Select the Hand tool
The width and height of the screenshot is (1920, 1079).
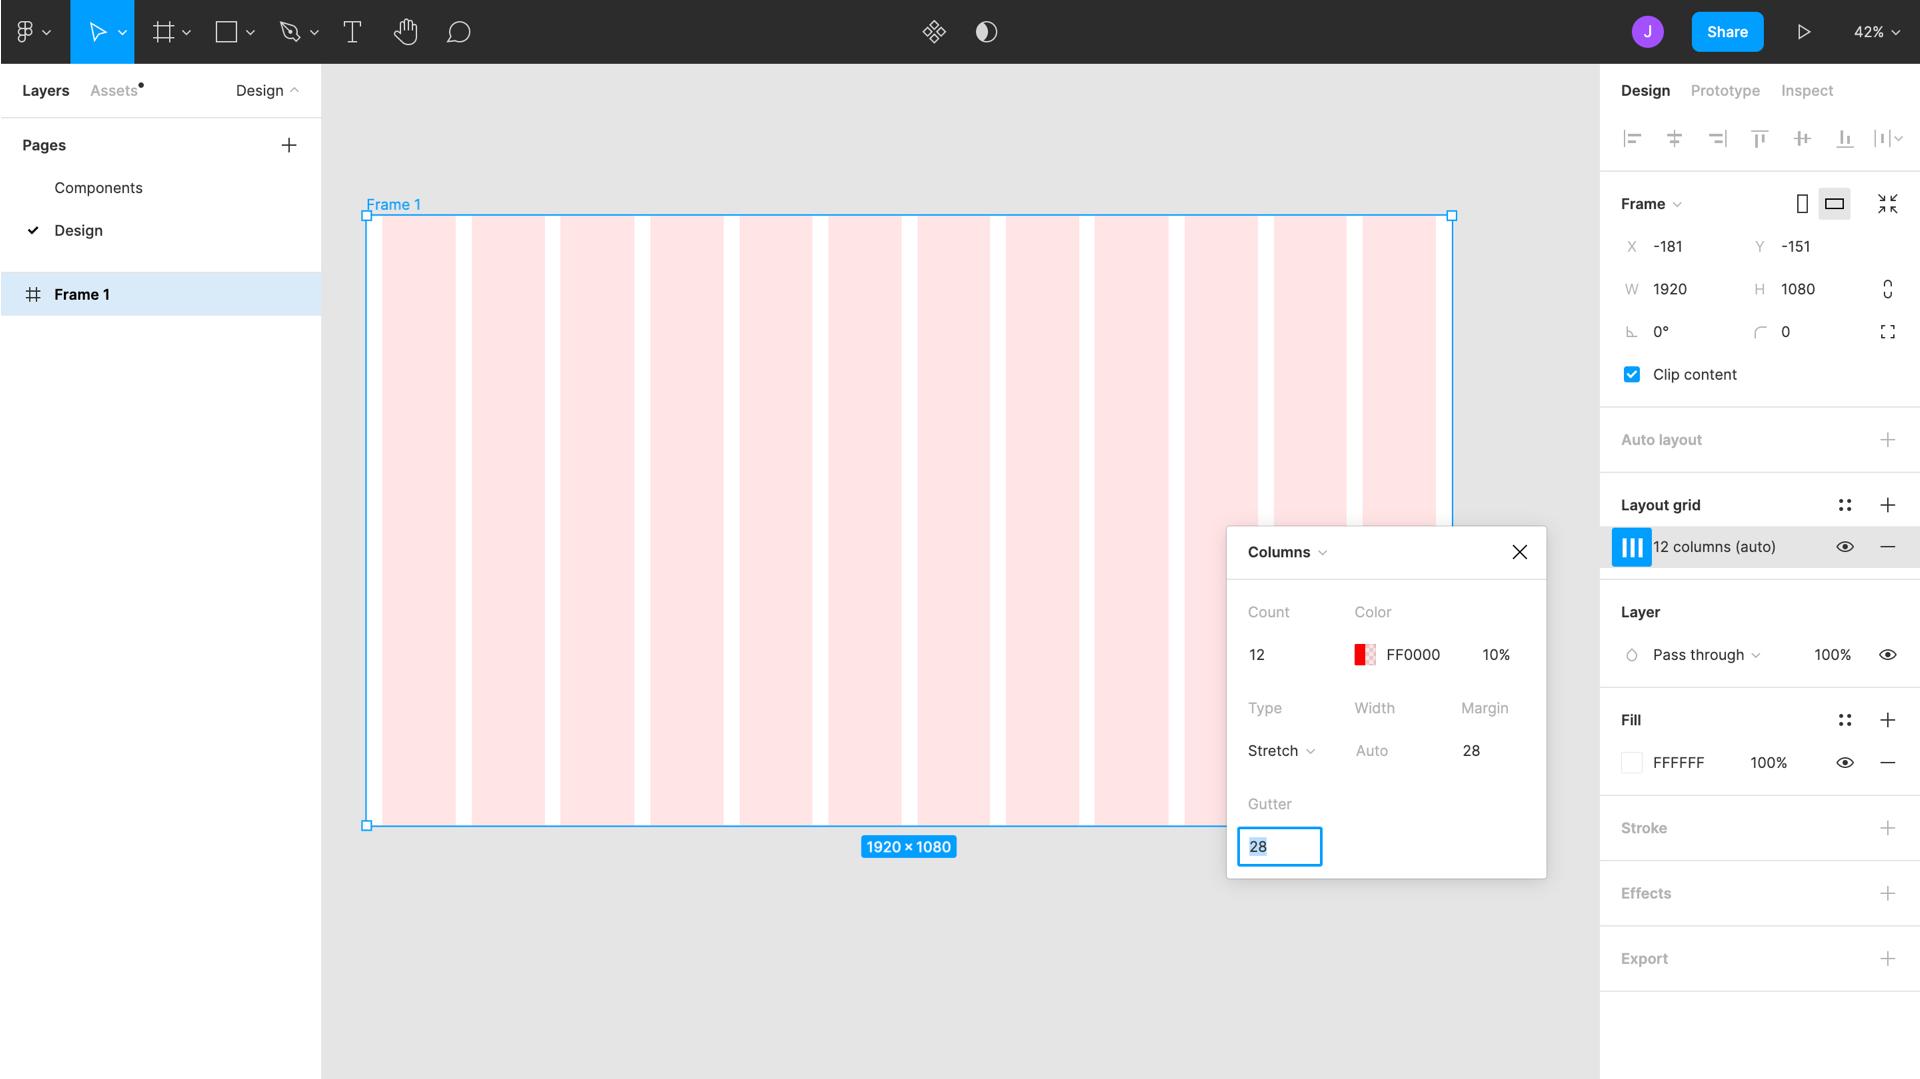(406, 31)
